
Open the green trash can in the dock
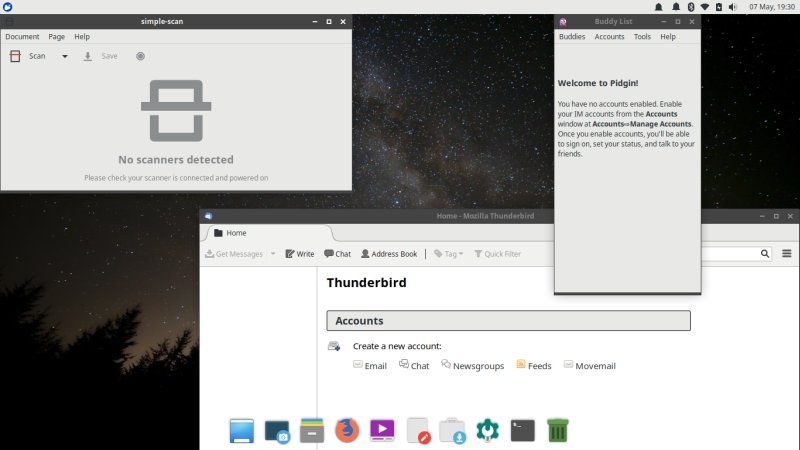point(558,431)
